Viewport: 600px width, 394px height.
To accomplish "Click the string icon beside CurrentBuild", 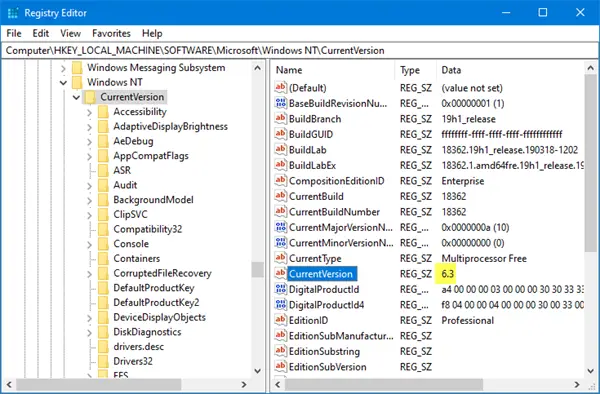I will [280, 196].
